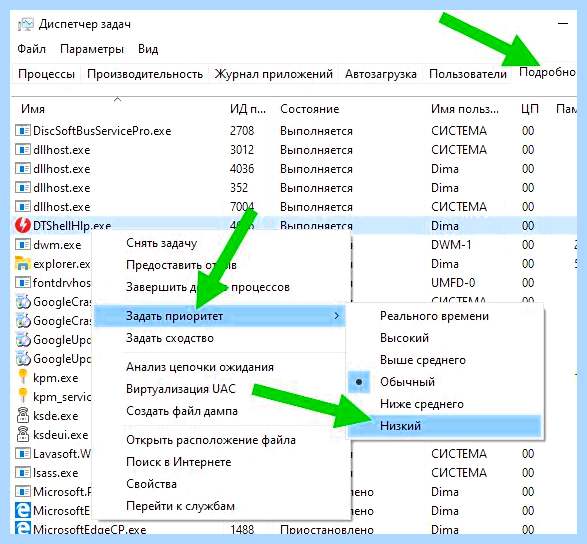The height and width of the screenshot is (544, 587).
Task: Click the icon of dllhost.exe with PID 3012
Action: coord(22,150)
